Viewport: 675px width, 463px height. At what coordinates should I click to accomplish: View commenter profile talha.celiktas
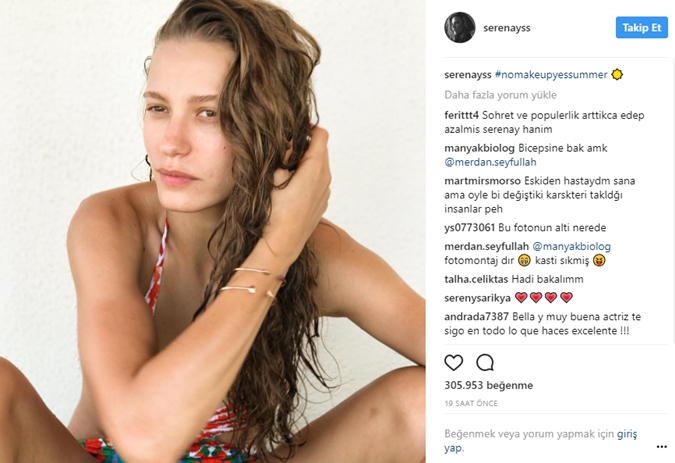476,279
